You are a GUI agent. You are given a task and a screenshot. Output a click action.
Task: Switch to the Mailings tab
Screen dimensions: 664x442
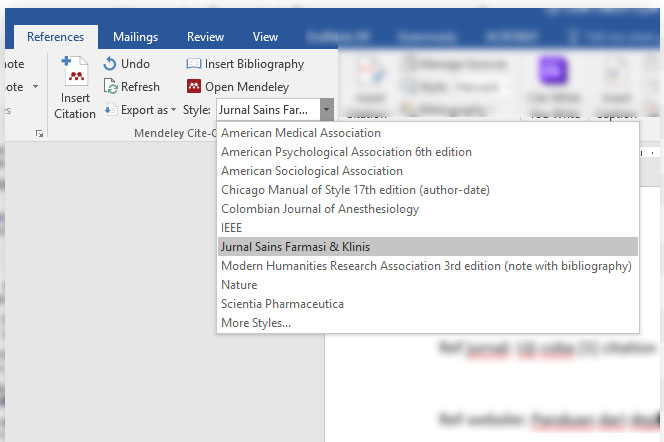[135, 37]
